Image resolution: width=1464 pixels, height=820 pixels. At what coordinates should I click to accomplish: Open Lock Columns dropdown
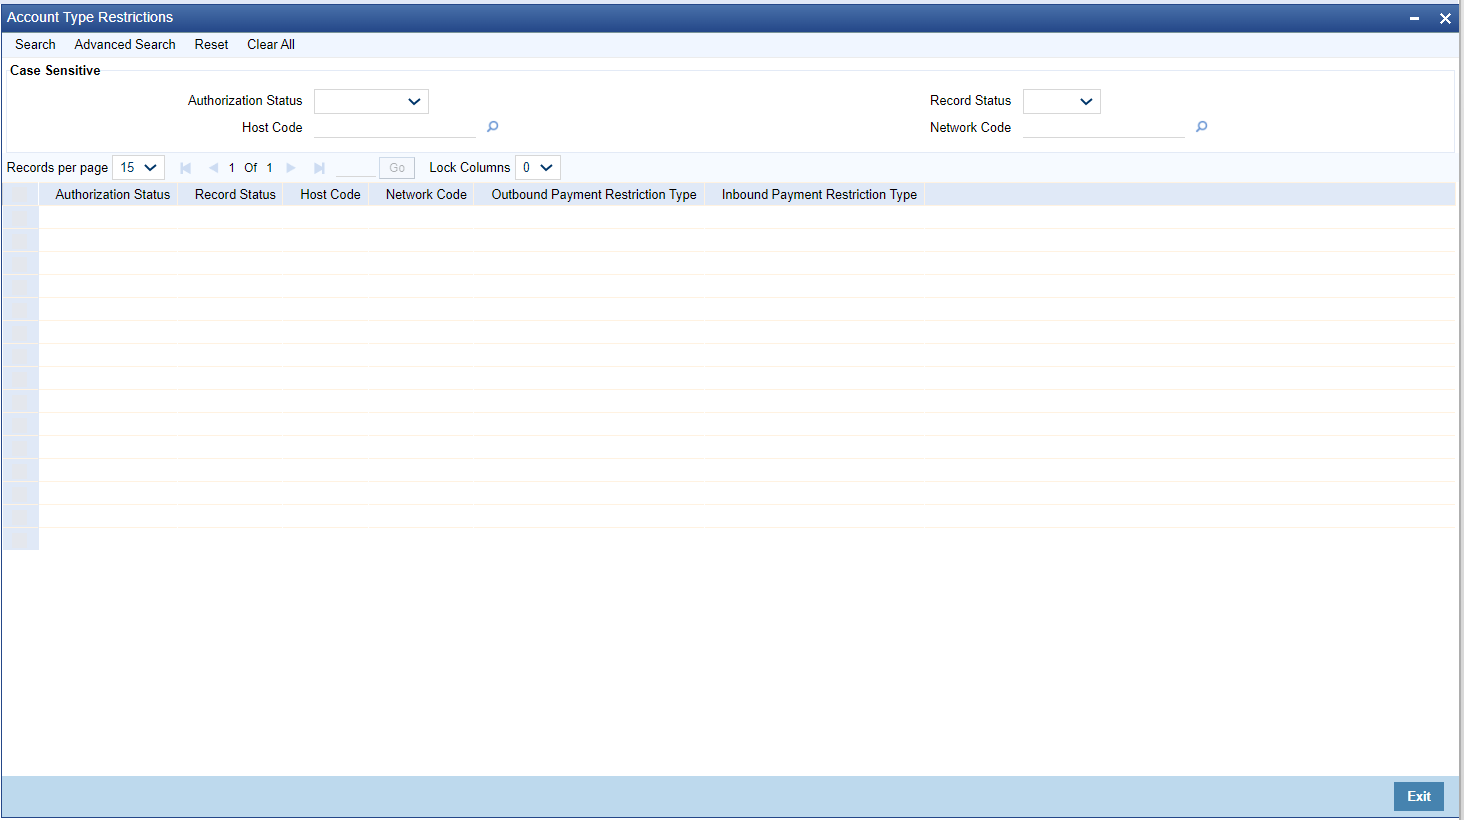(538, 168)
